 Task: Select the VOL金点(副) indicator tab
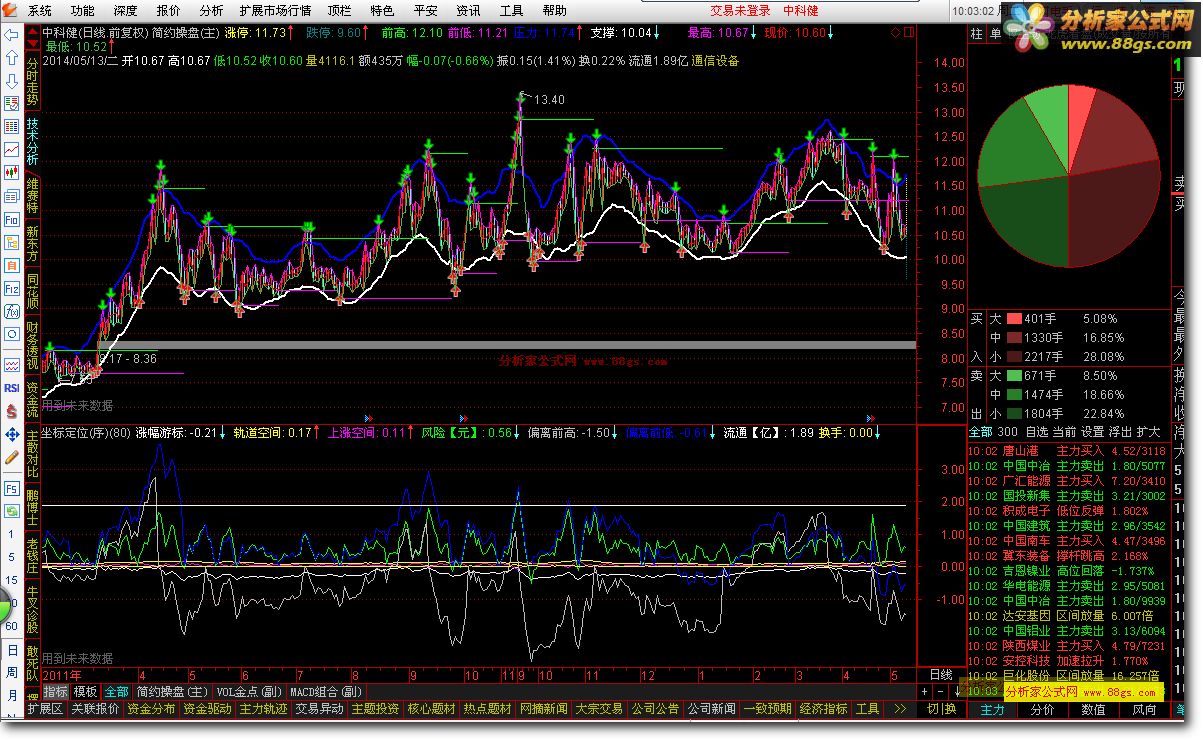pyautogui.click(x=250, y=692)
